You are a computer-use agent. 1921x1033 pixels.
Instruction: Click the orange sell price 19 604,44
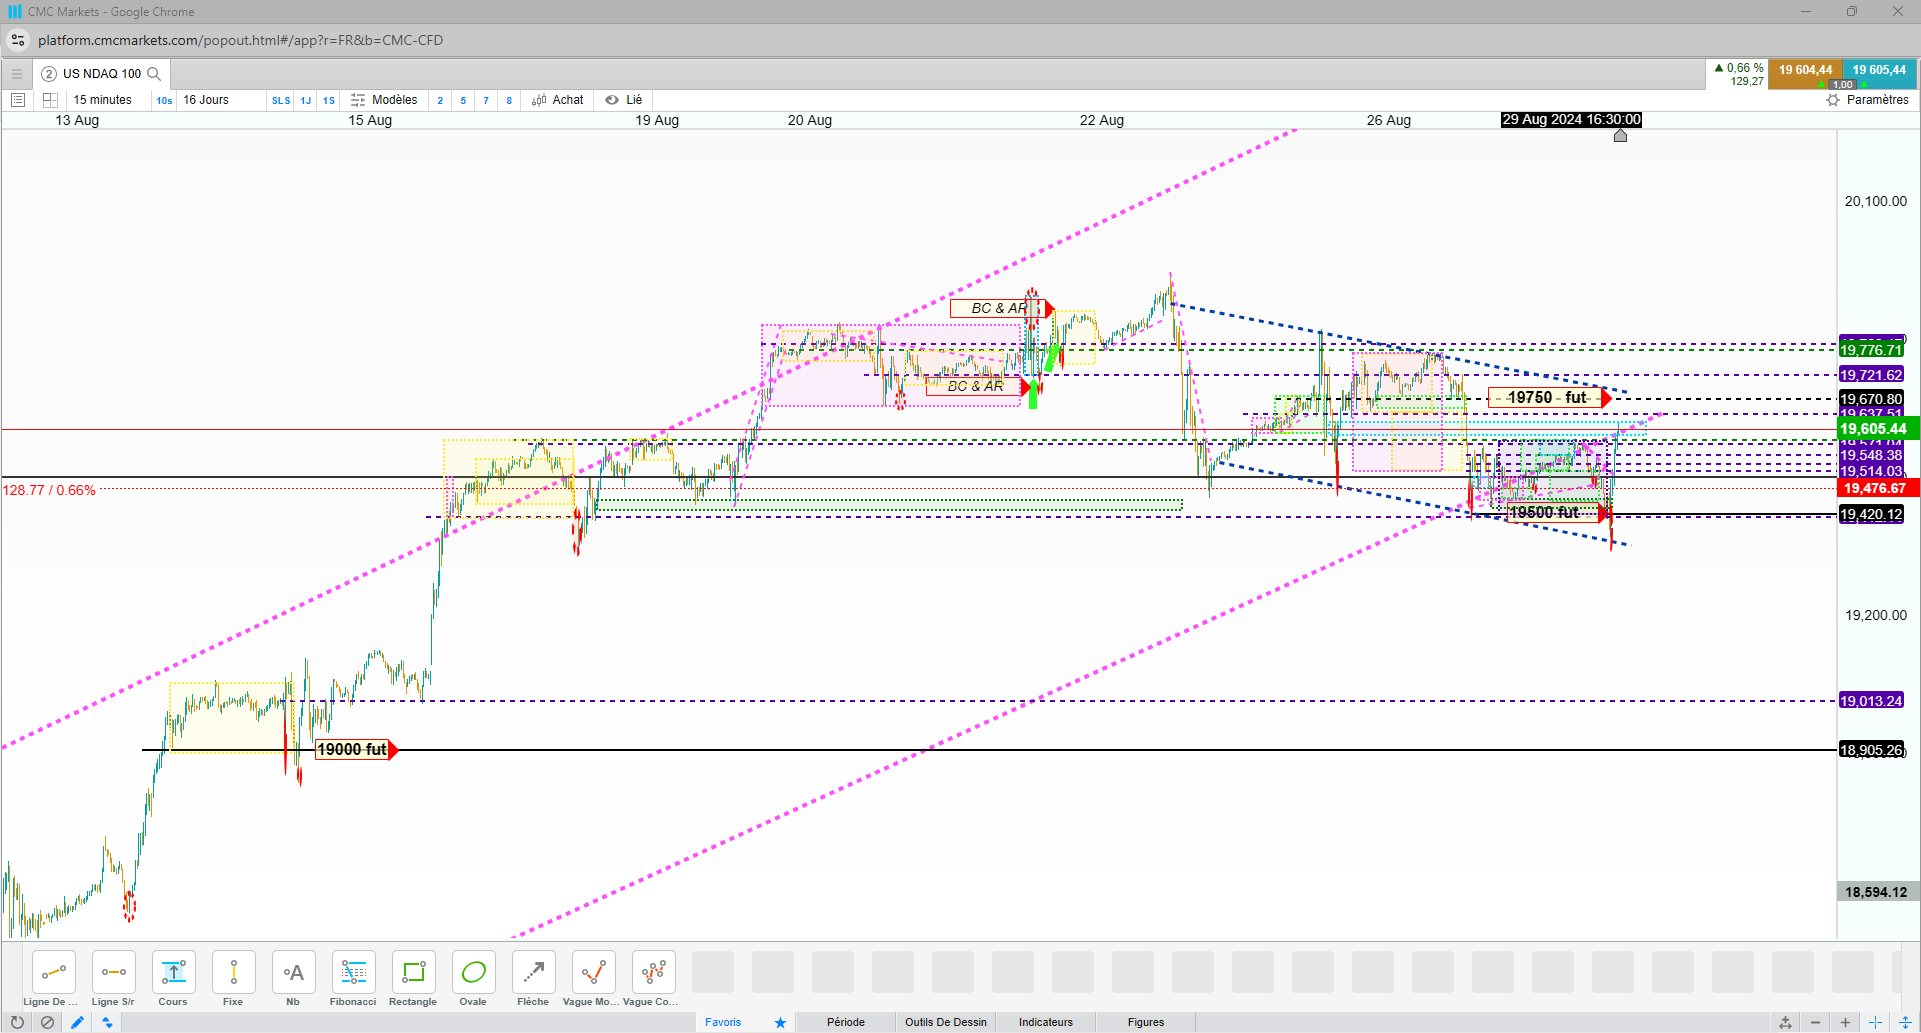(1805, 71)
